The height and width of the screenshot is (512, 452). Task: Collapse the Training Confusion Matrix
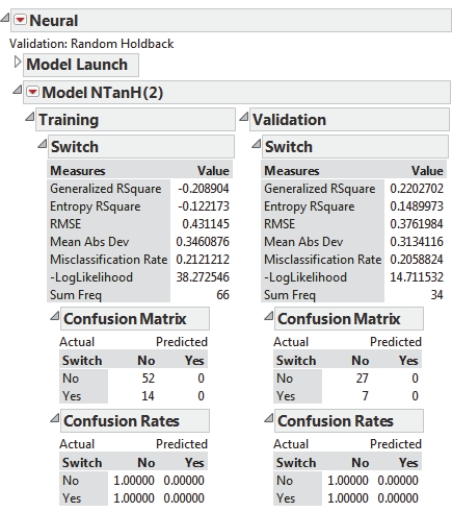[x=55, y=316]
